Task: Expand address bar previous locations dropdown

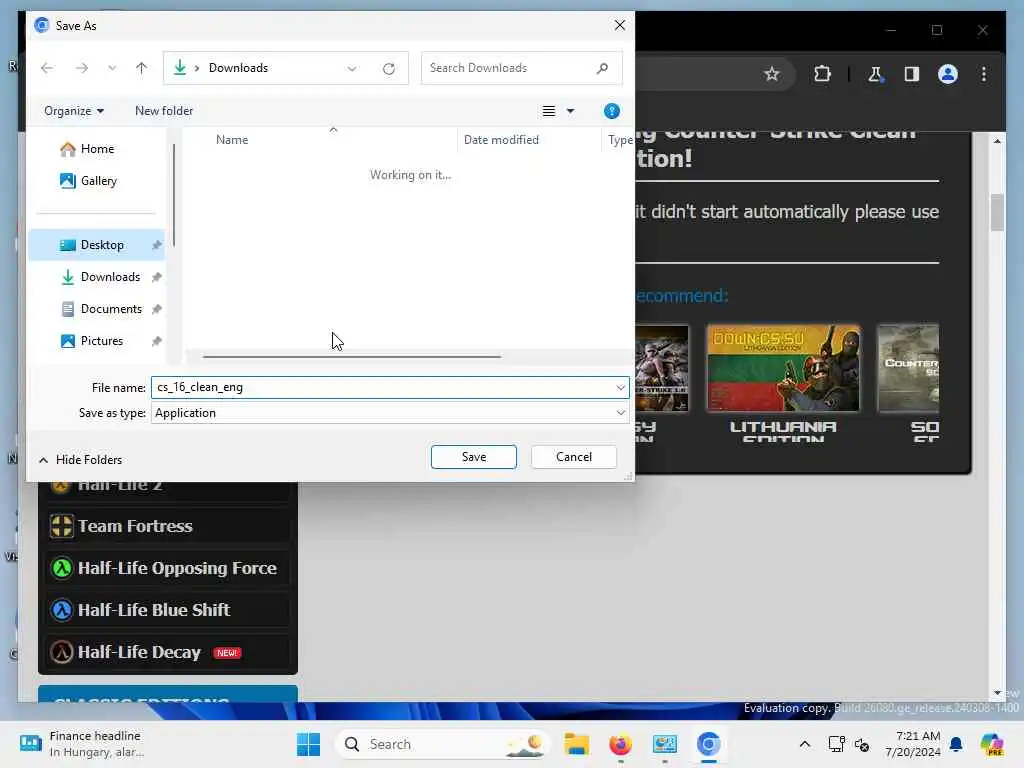Action: [x=352, y=69]
